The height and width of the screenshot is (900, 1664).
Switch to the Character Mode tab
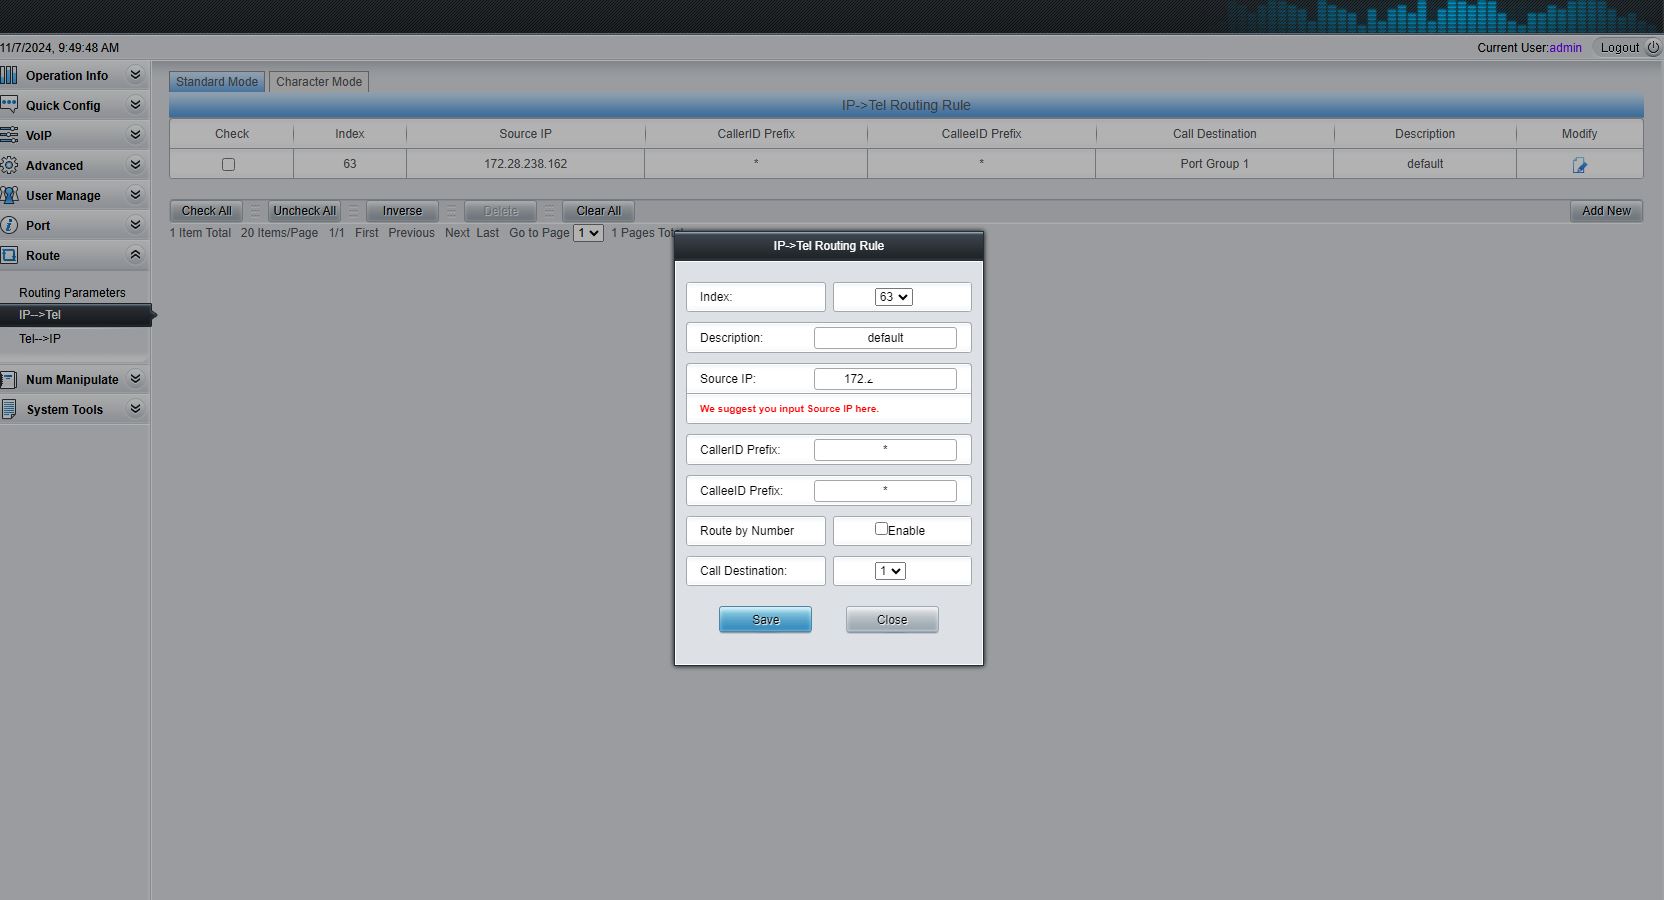click(319, 82)
